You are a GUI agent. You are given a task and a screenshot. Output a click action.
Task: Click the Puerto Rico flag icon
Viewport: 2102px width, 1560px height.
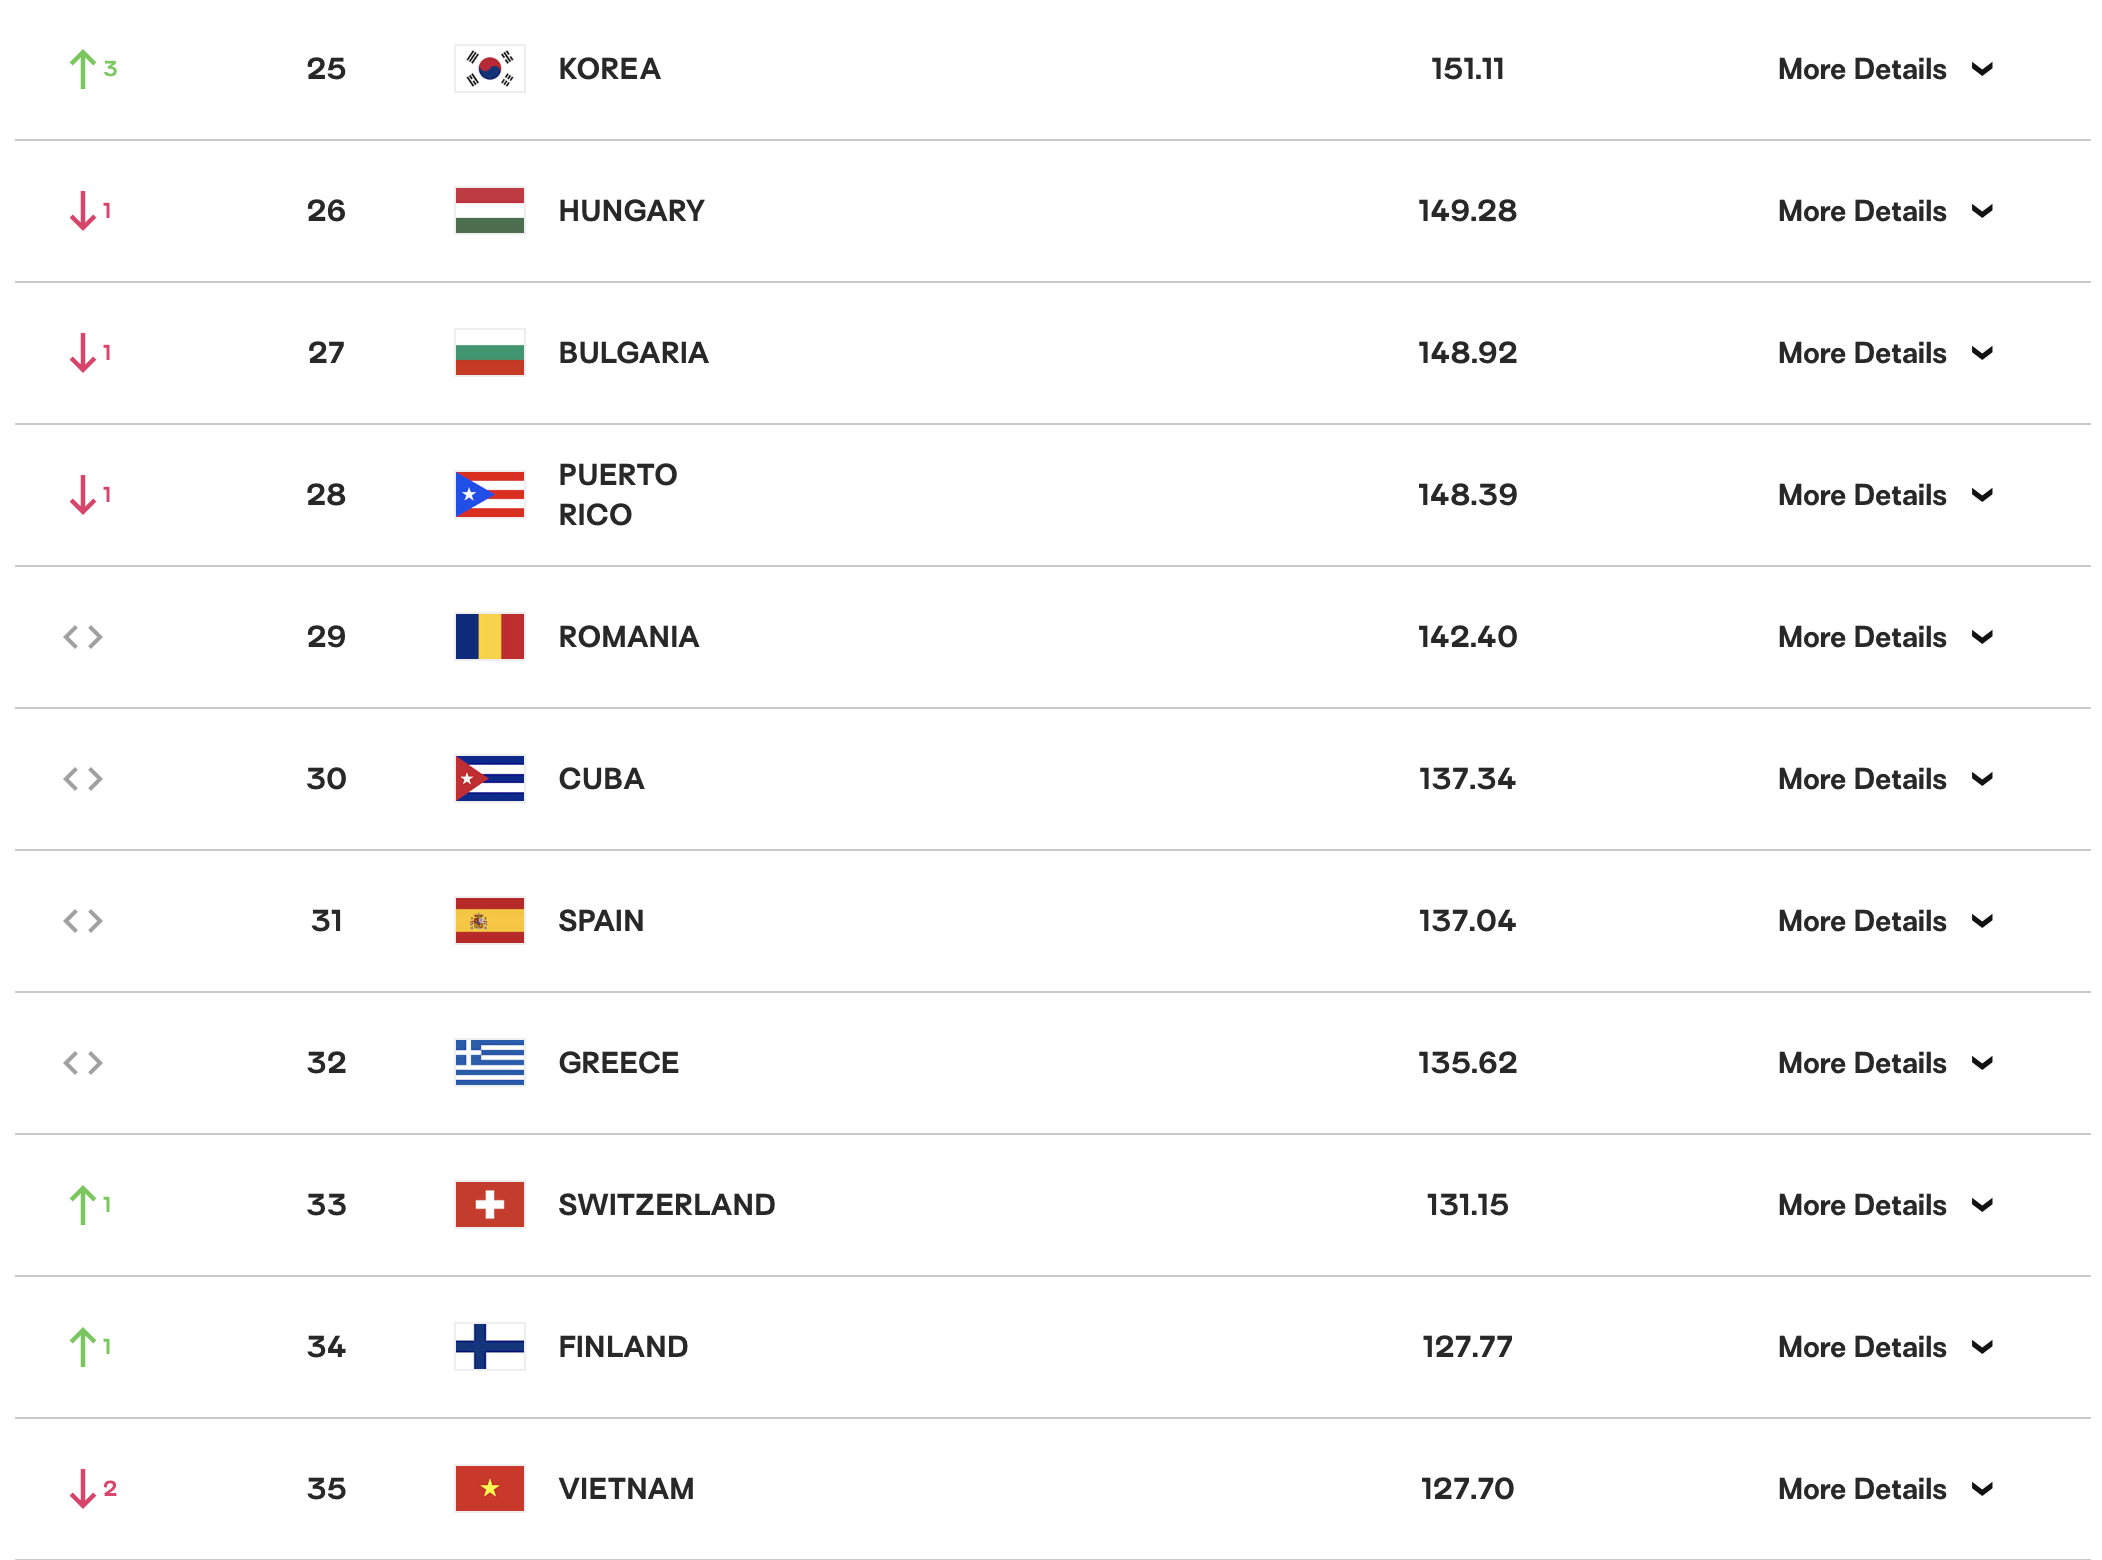[489, 495]
